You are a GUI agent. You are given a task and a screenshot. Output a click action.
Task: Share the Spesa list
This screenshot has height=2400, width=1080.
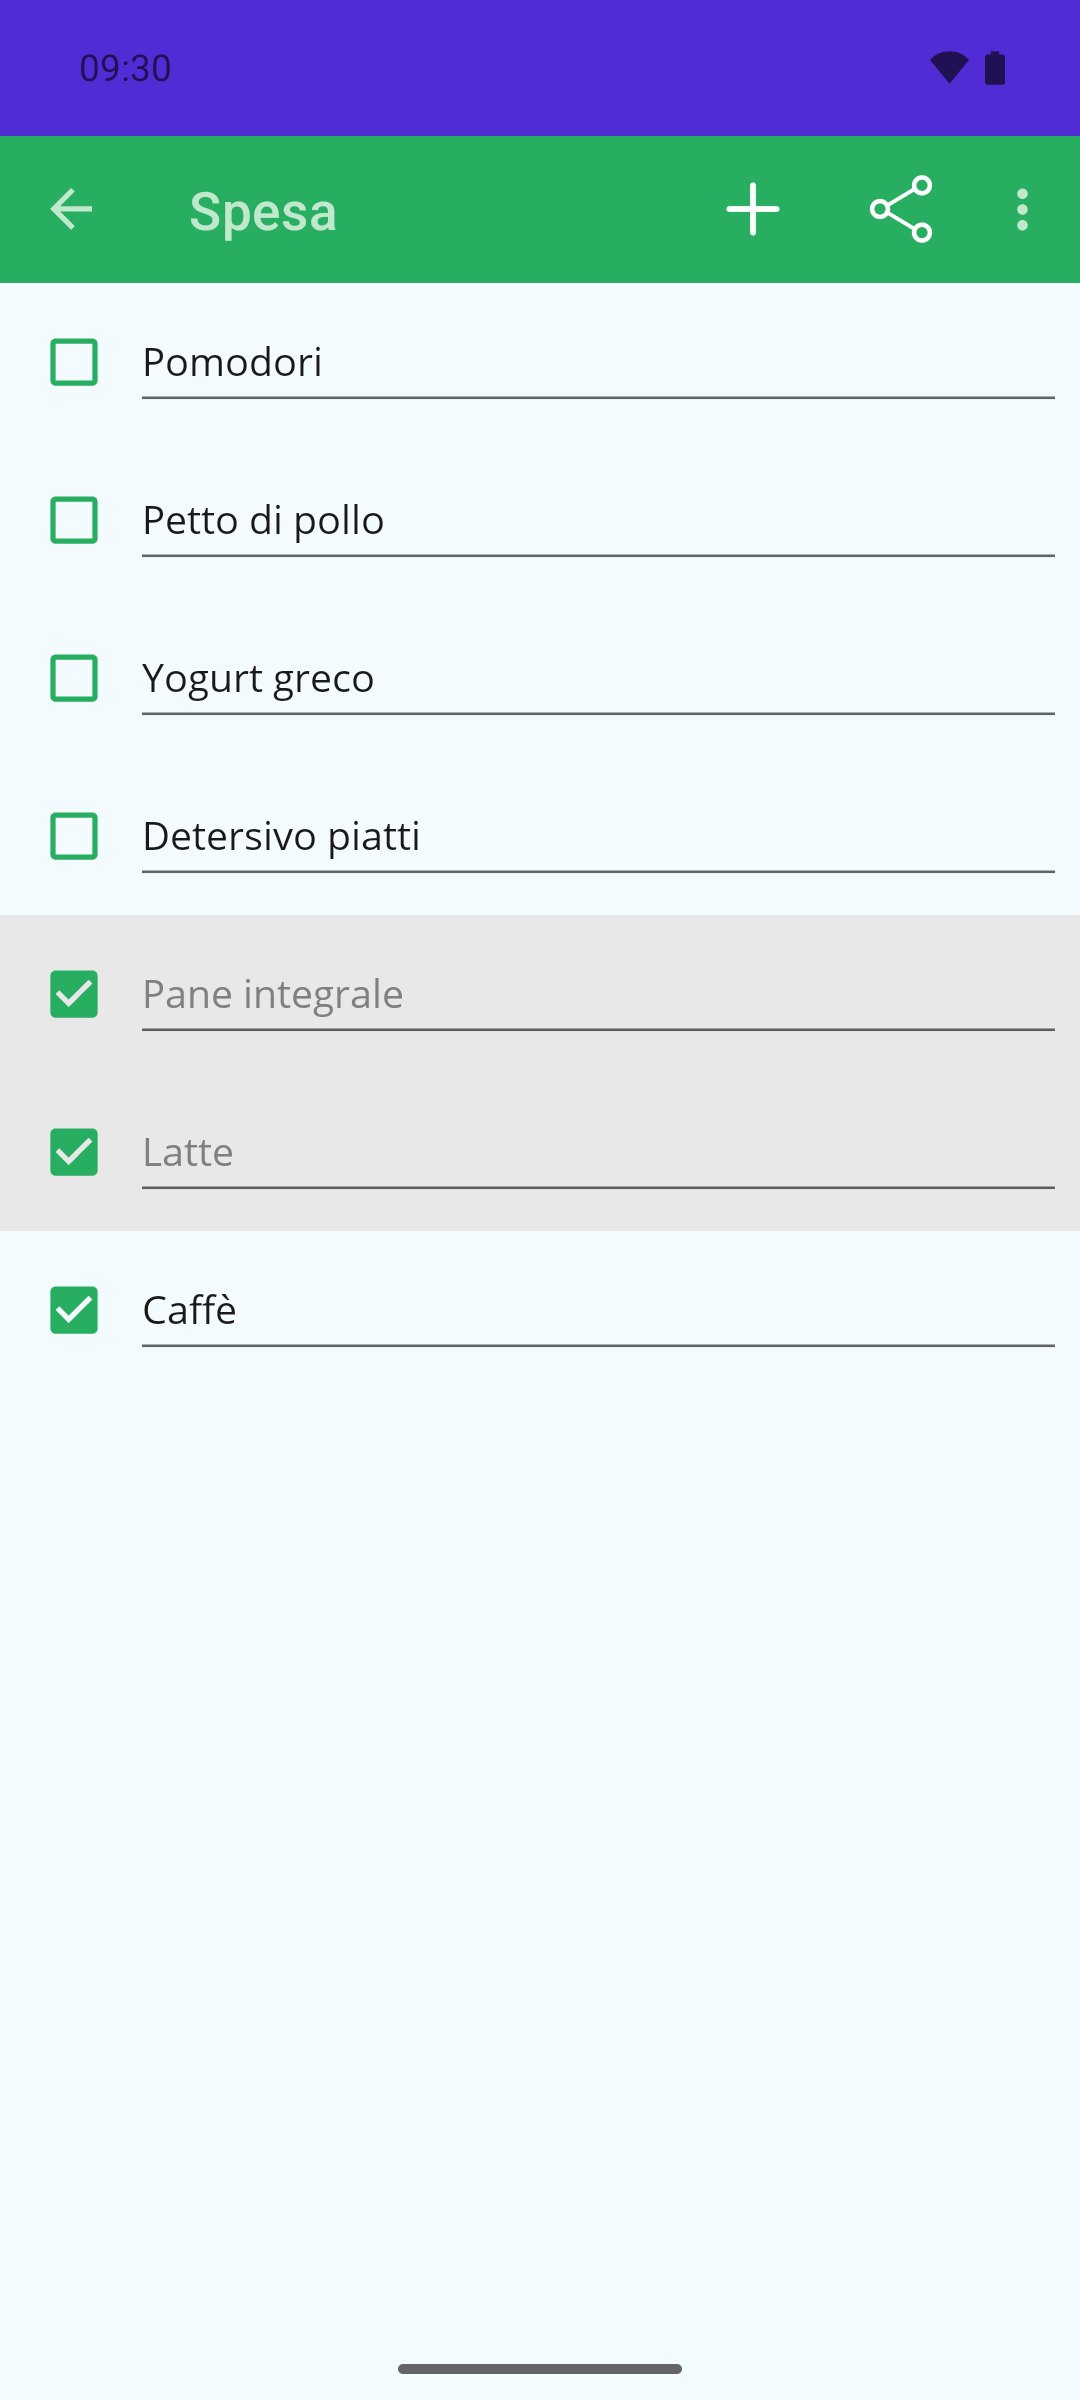point(901,210)
